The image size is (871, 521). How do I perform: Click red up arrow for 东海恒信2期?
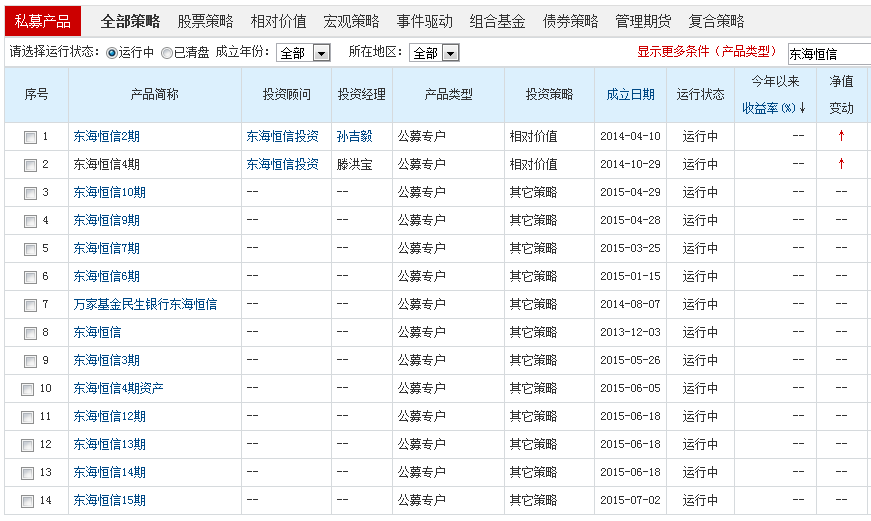click(841, 136)
